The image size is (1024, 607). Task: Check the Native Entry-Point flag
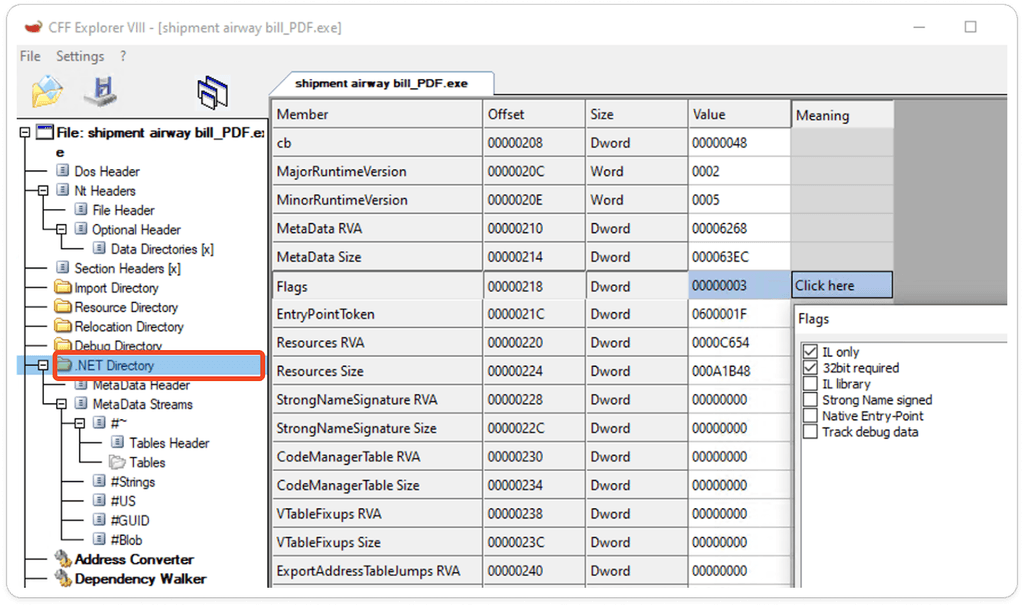[810, 416]
